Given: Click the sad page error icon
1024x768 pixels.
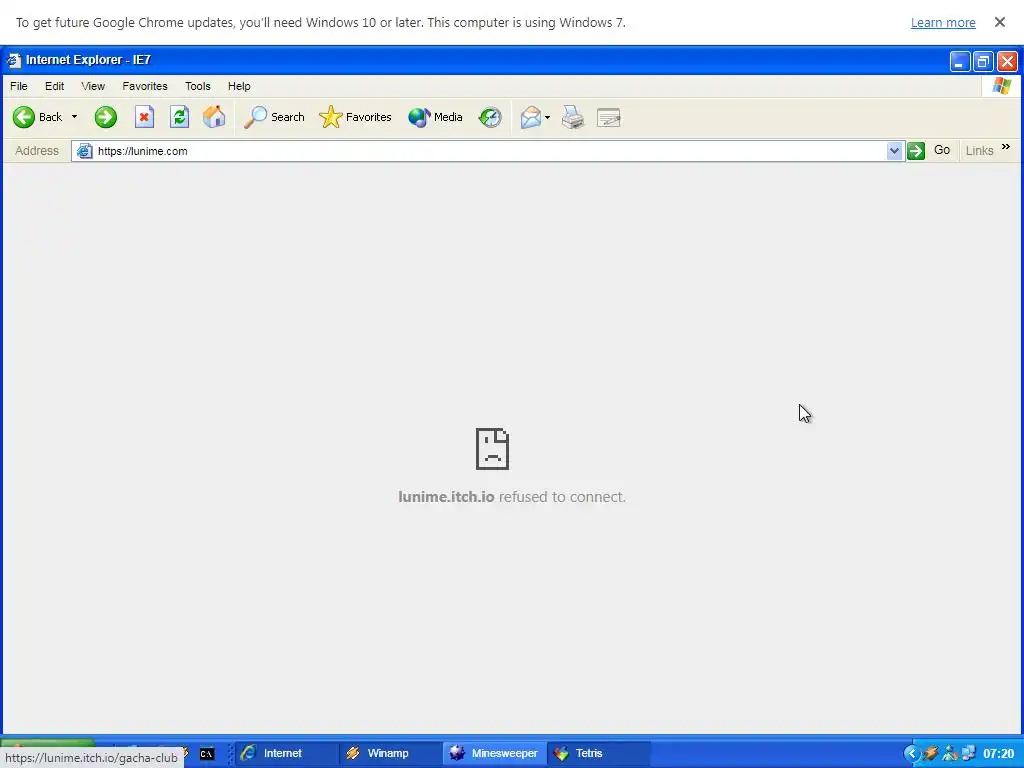Looking at the screenshot, I should (492, 449).
